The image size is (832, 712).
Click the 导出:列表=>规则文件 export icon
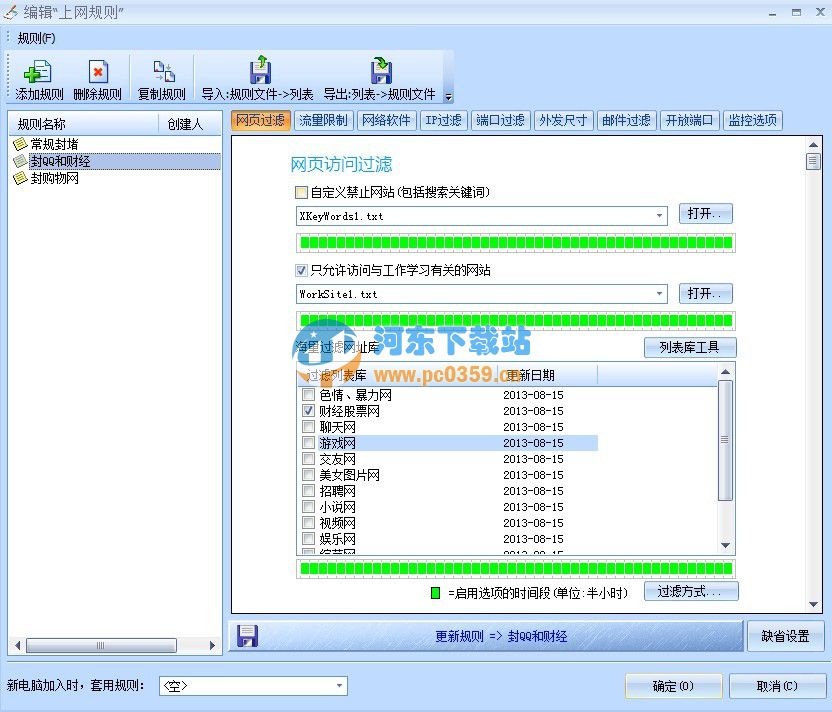[x=380, y=71]
